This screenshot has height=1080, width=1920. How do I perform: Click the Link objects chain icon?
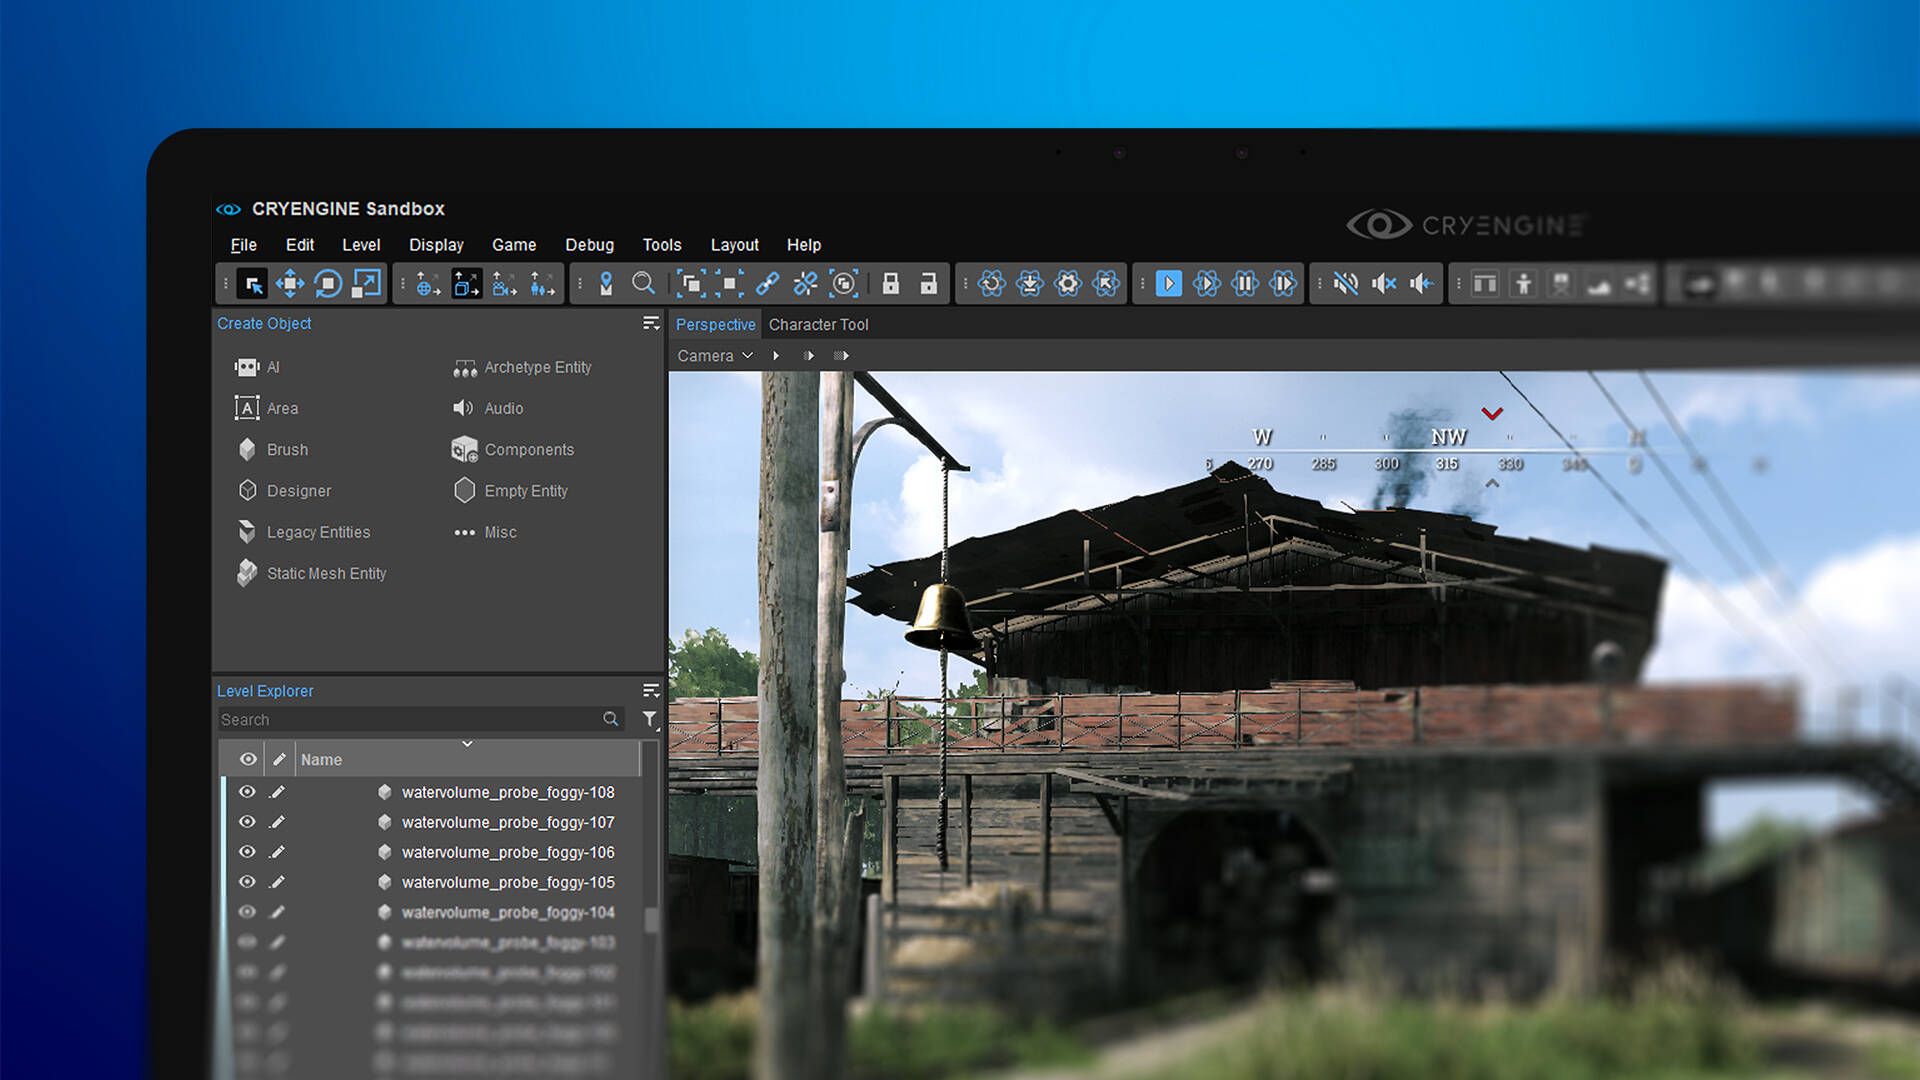point(767,284)
